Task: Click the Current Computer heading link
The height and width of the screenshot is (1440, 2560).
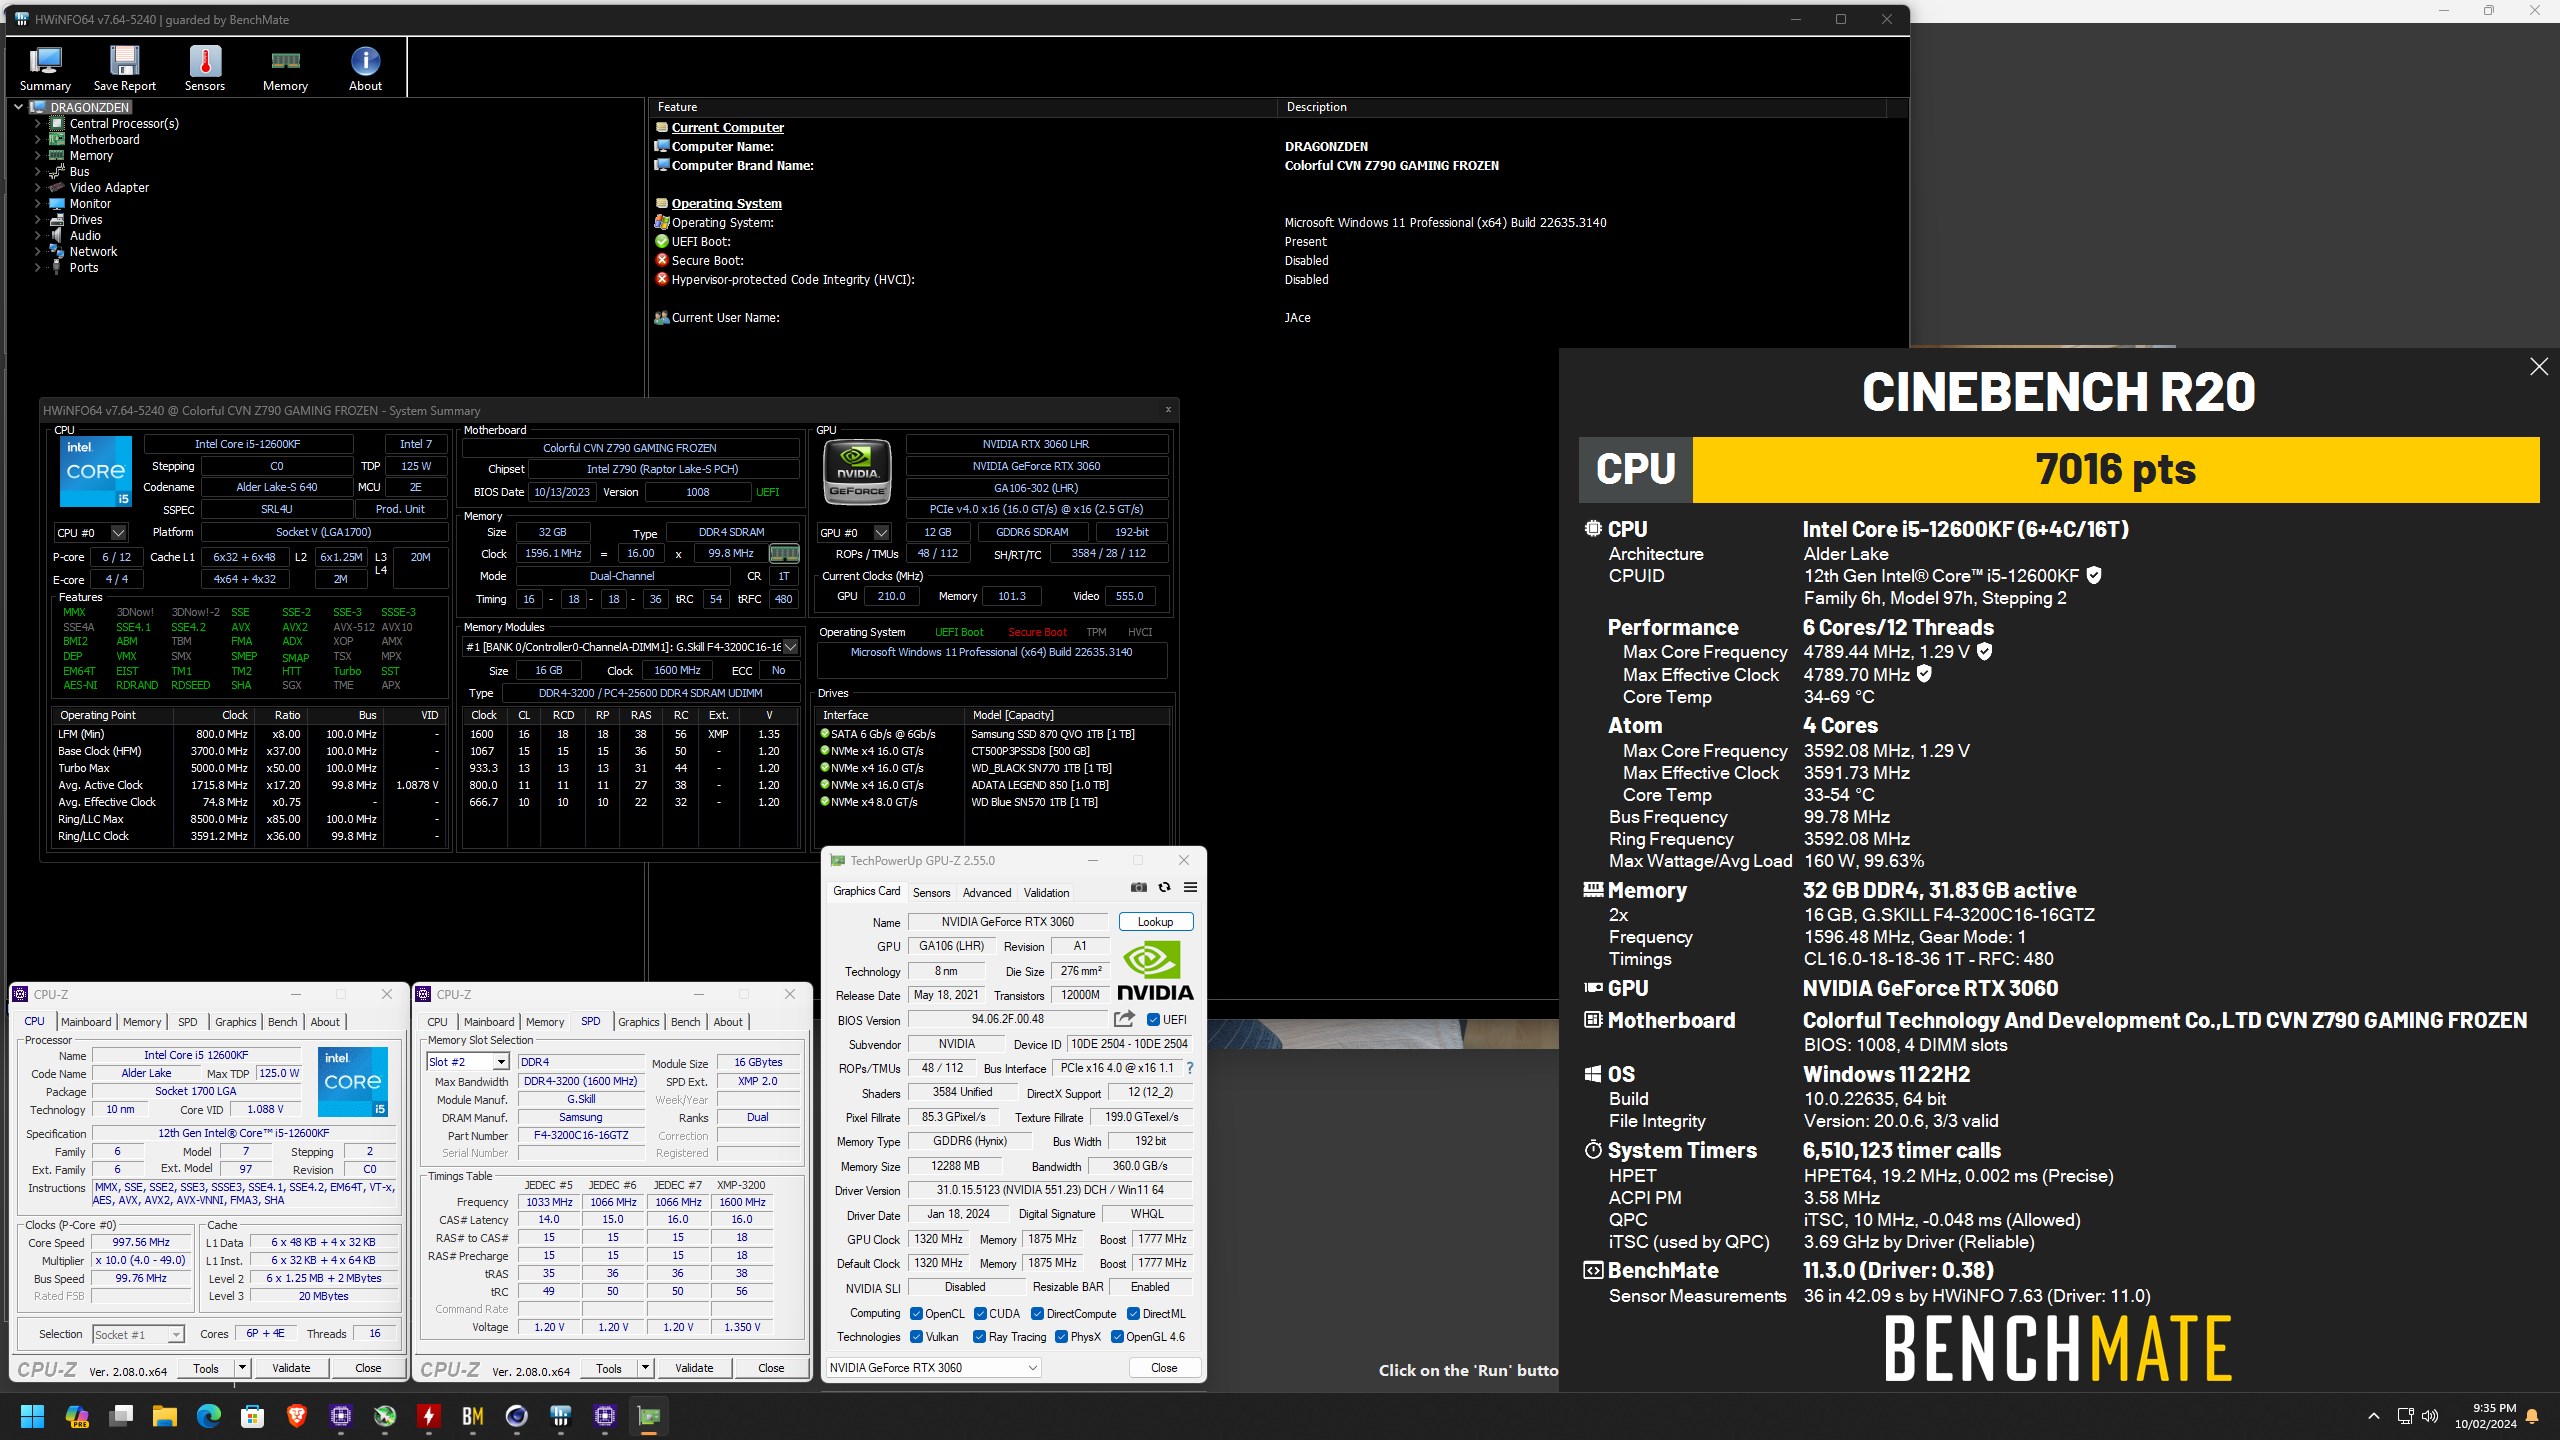Action: tap(728, 128)
